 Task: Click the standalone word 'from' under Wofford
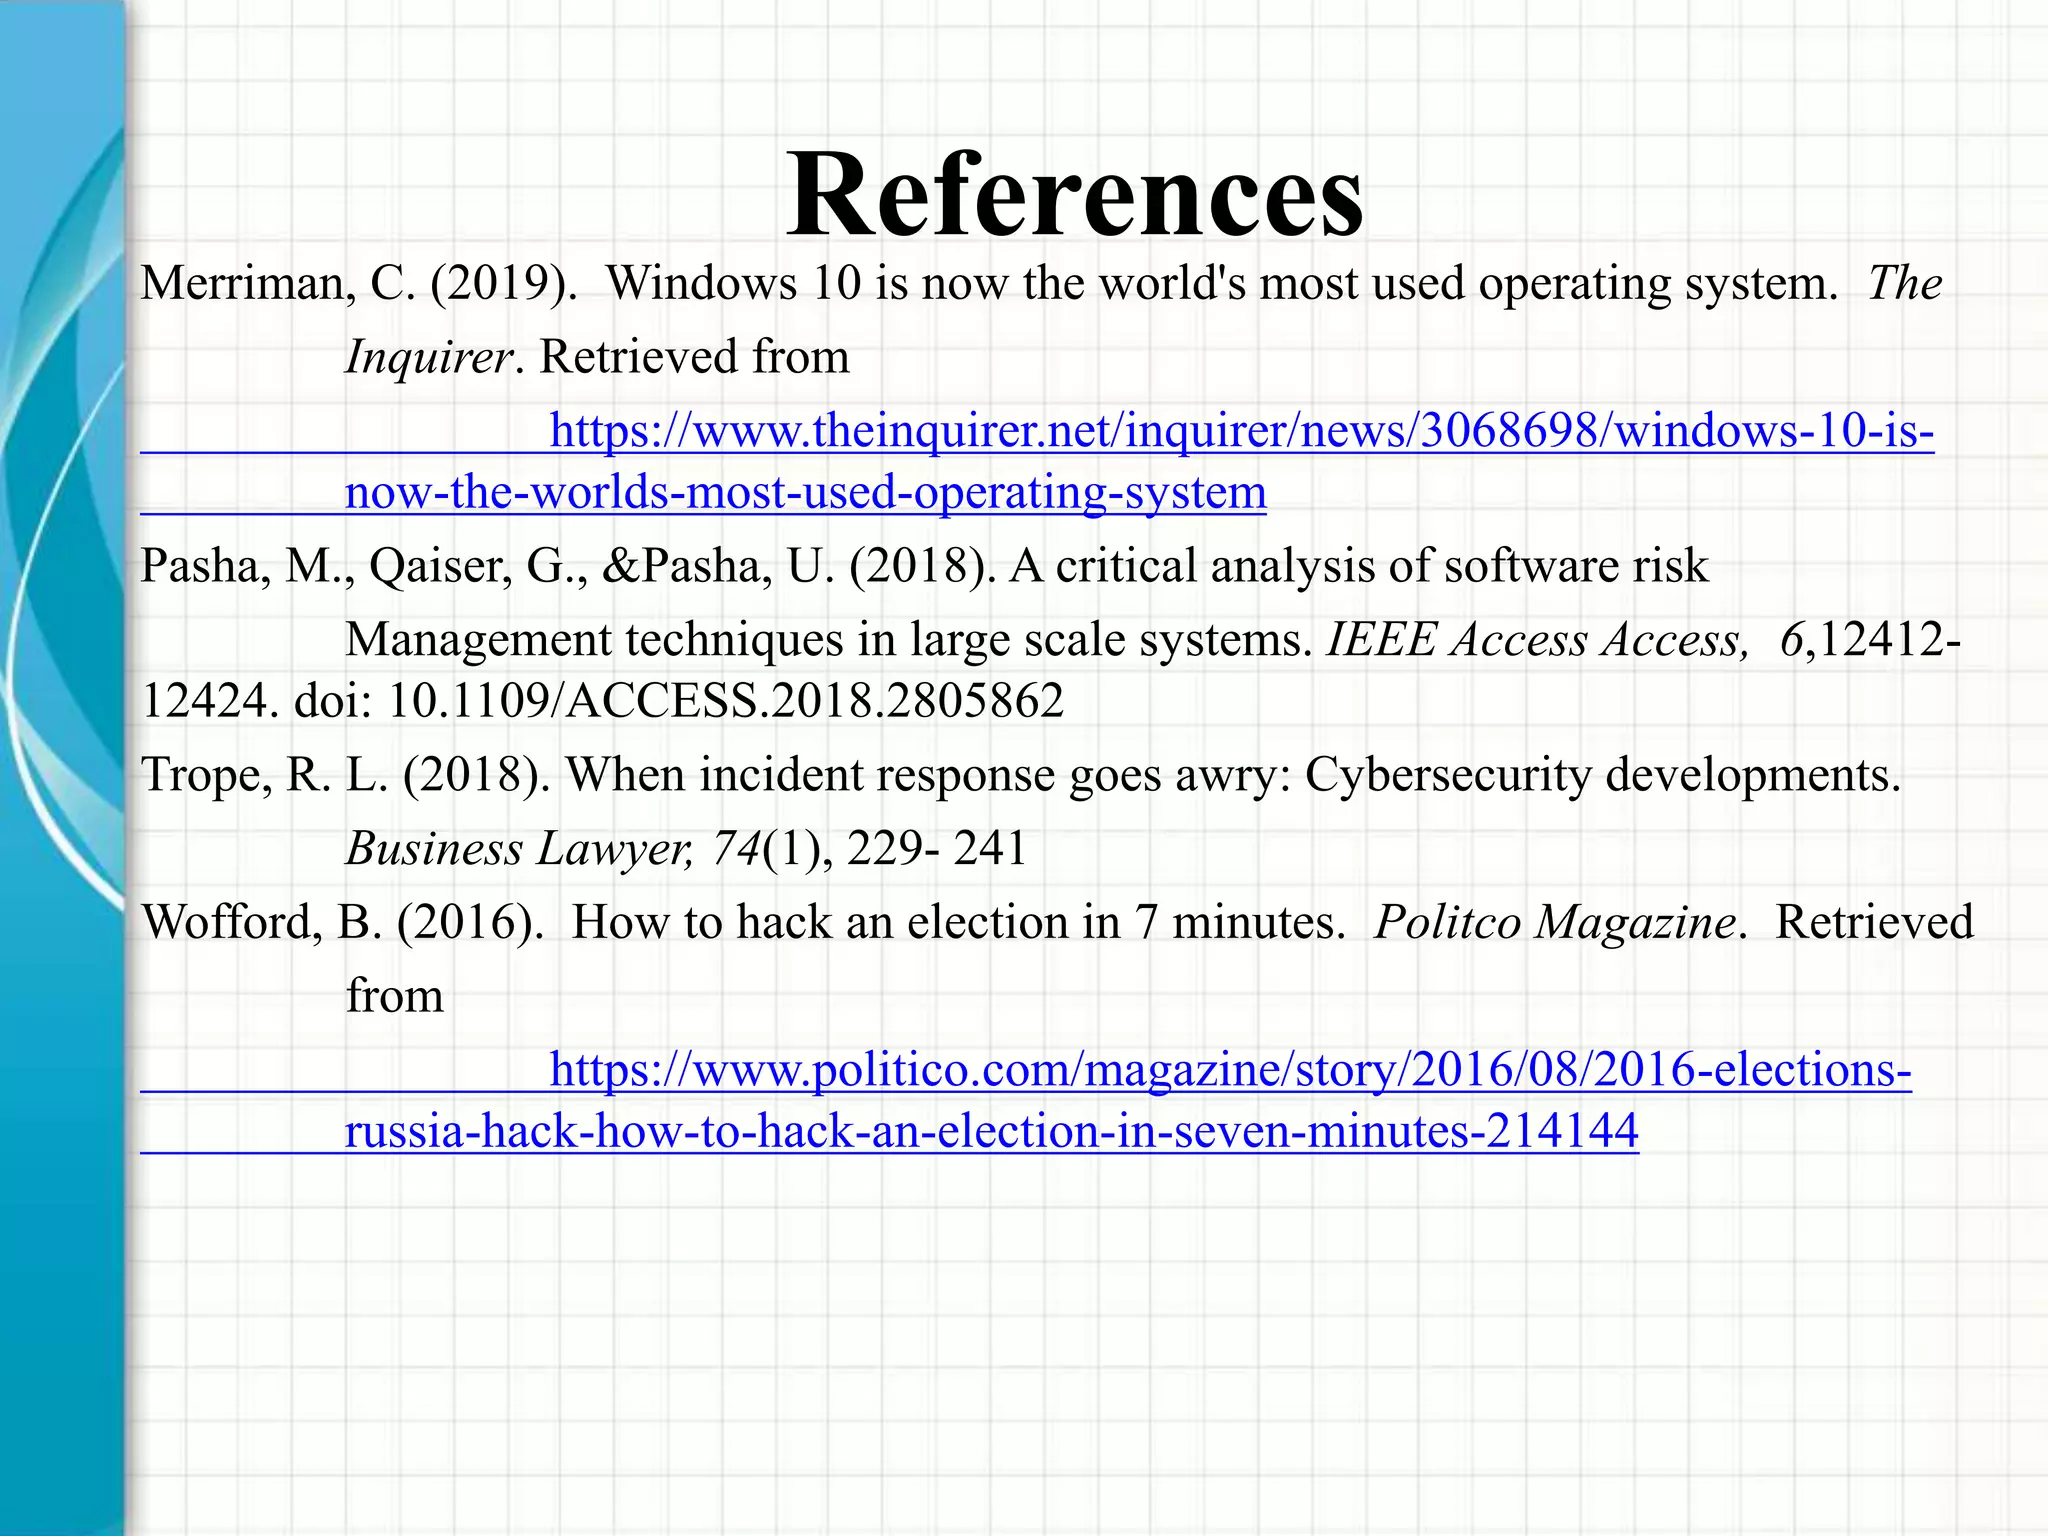click(394, 997)
